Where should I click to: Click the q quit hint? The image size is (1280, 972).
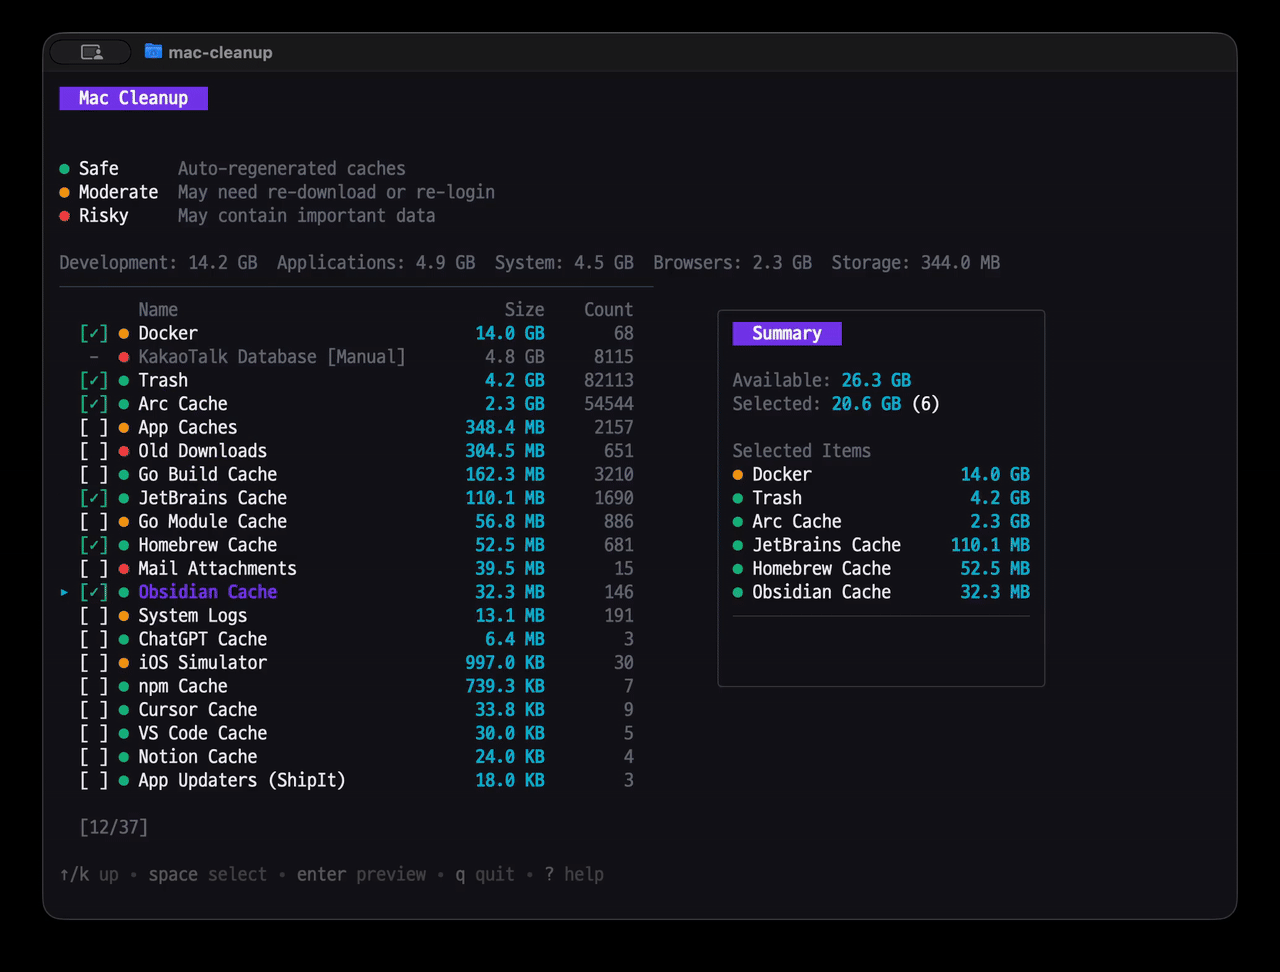[x=485, y=874]
